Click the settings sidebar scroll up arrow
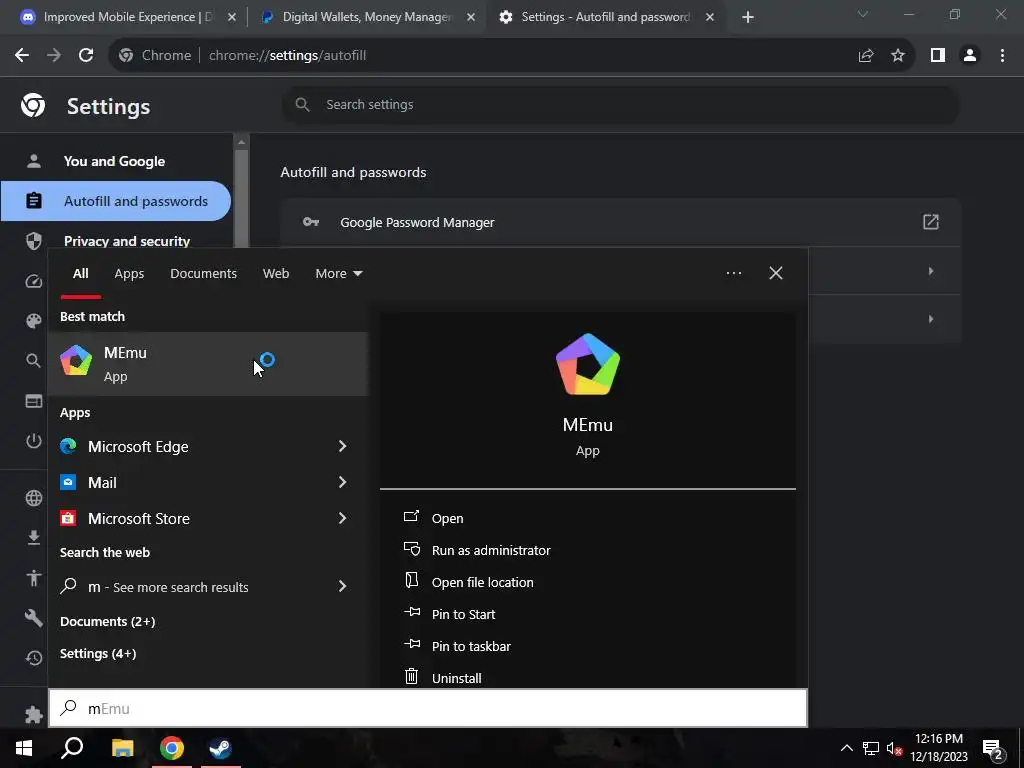The height and width of the screenshot is (768, 1024). pos(242,142)
